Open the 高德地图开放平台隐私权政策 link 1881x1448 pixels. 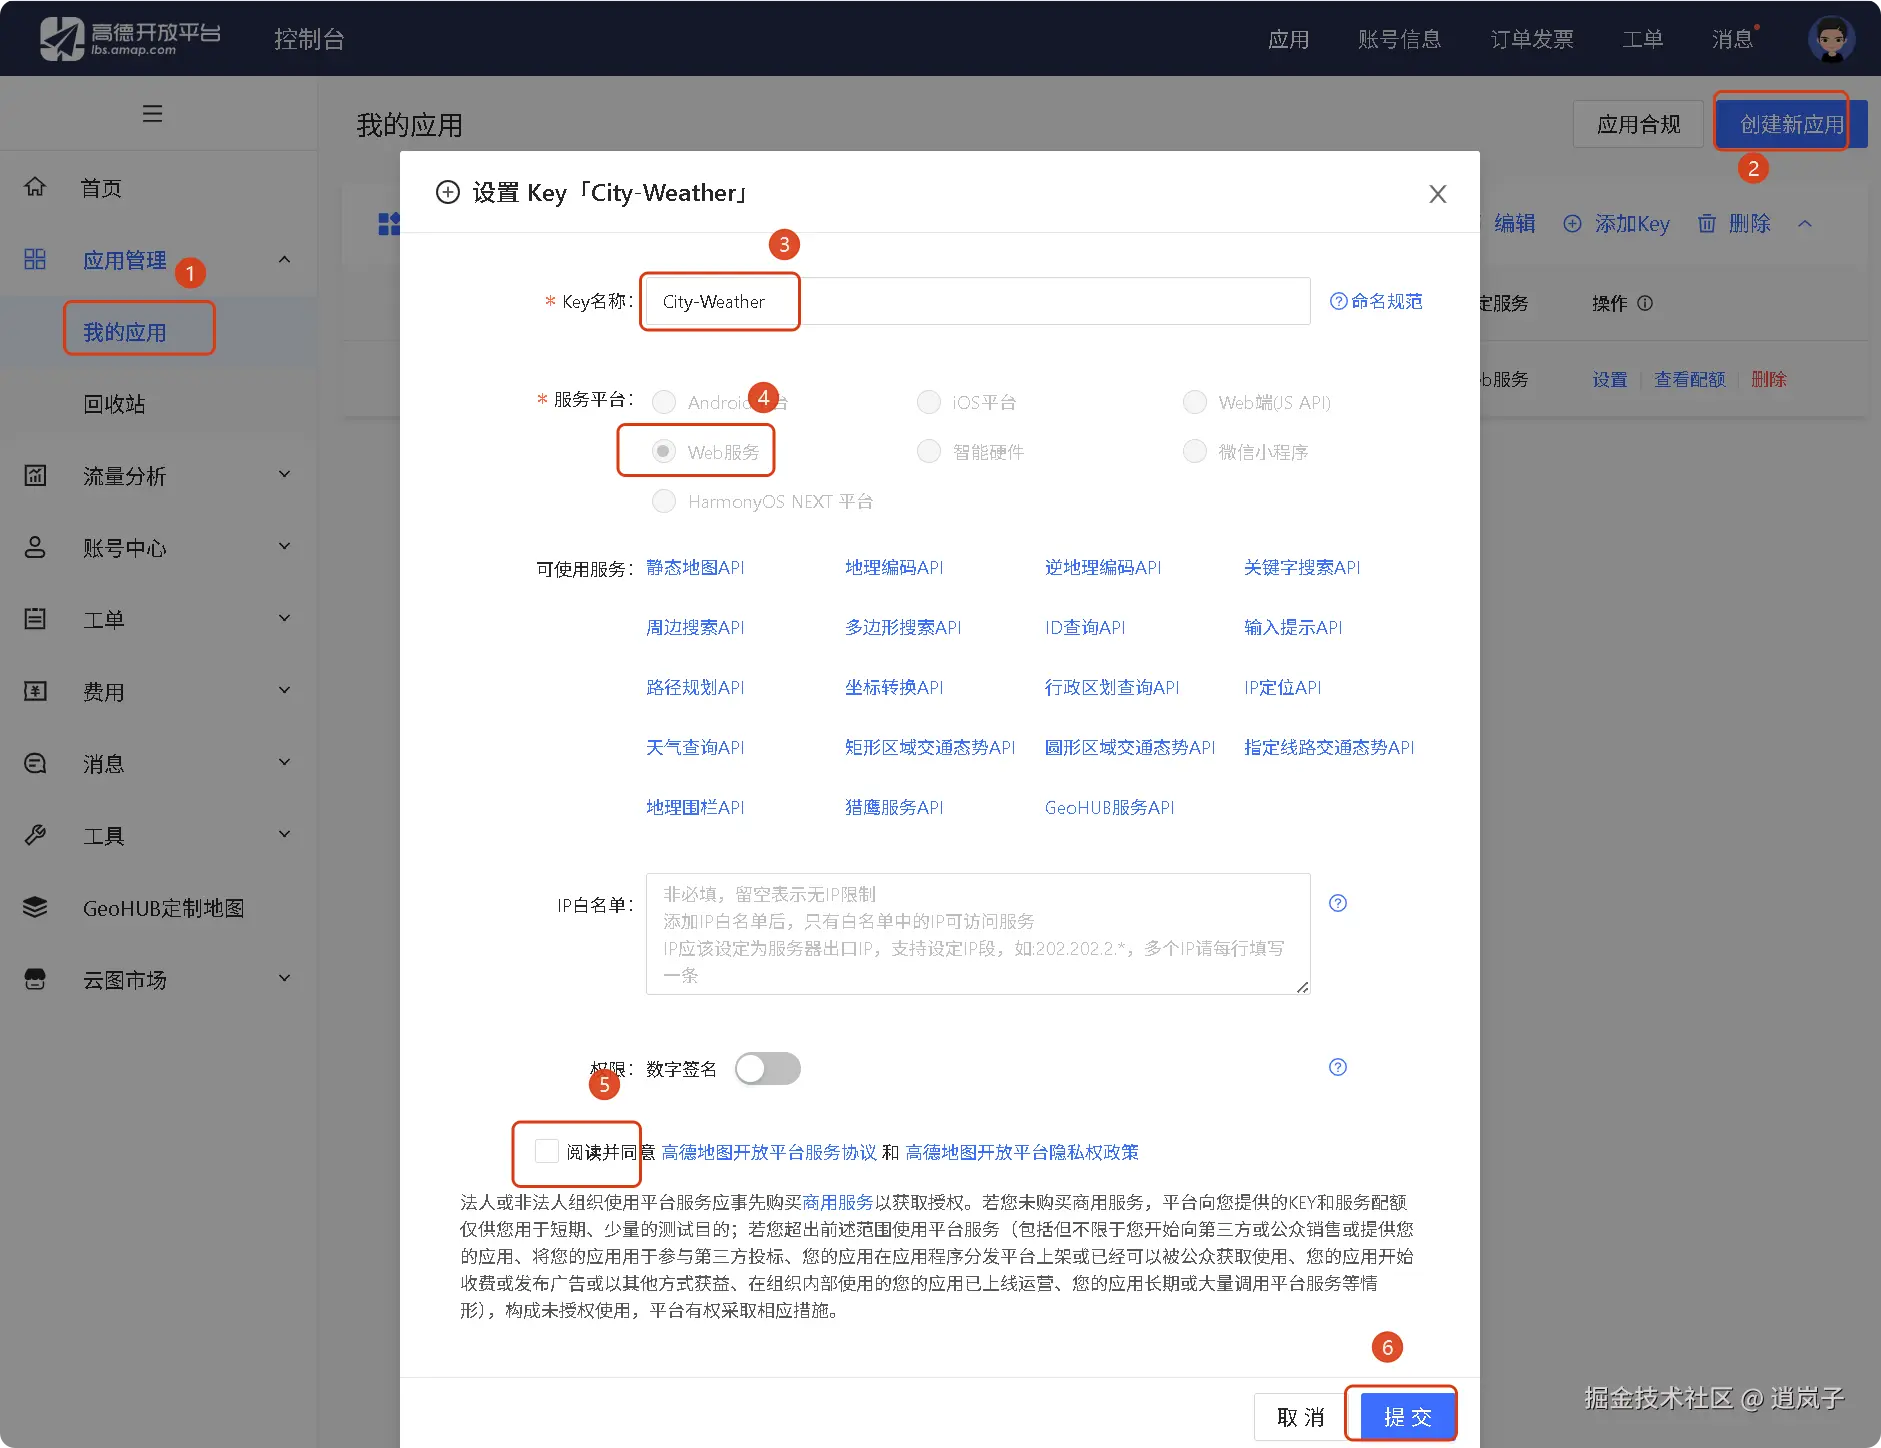tap(1022, 1152)
